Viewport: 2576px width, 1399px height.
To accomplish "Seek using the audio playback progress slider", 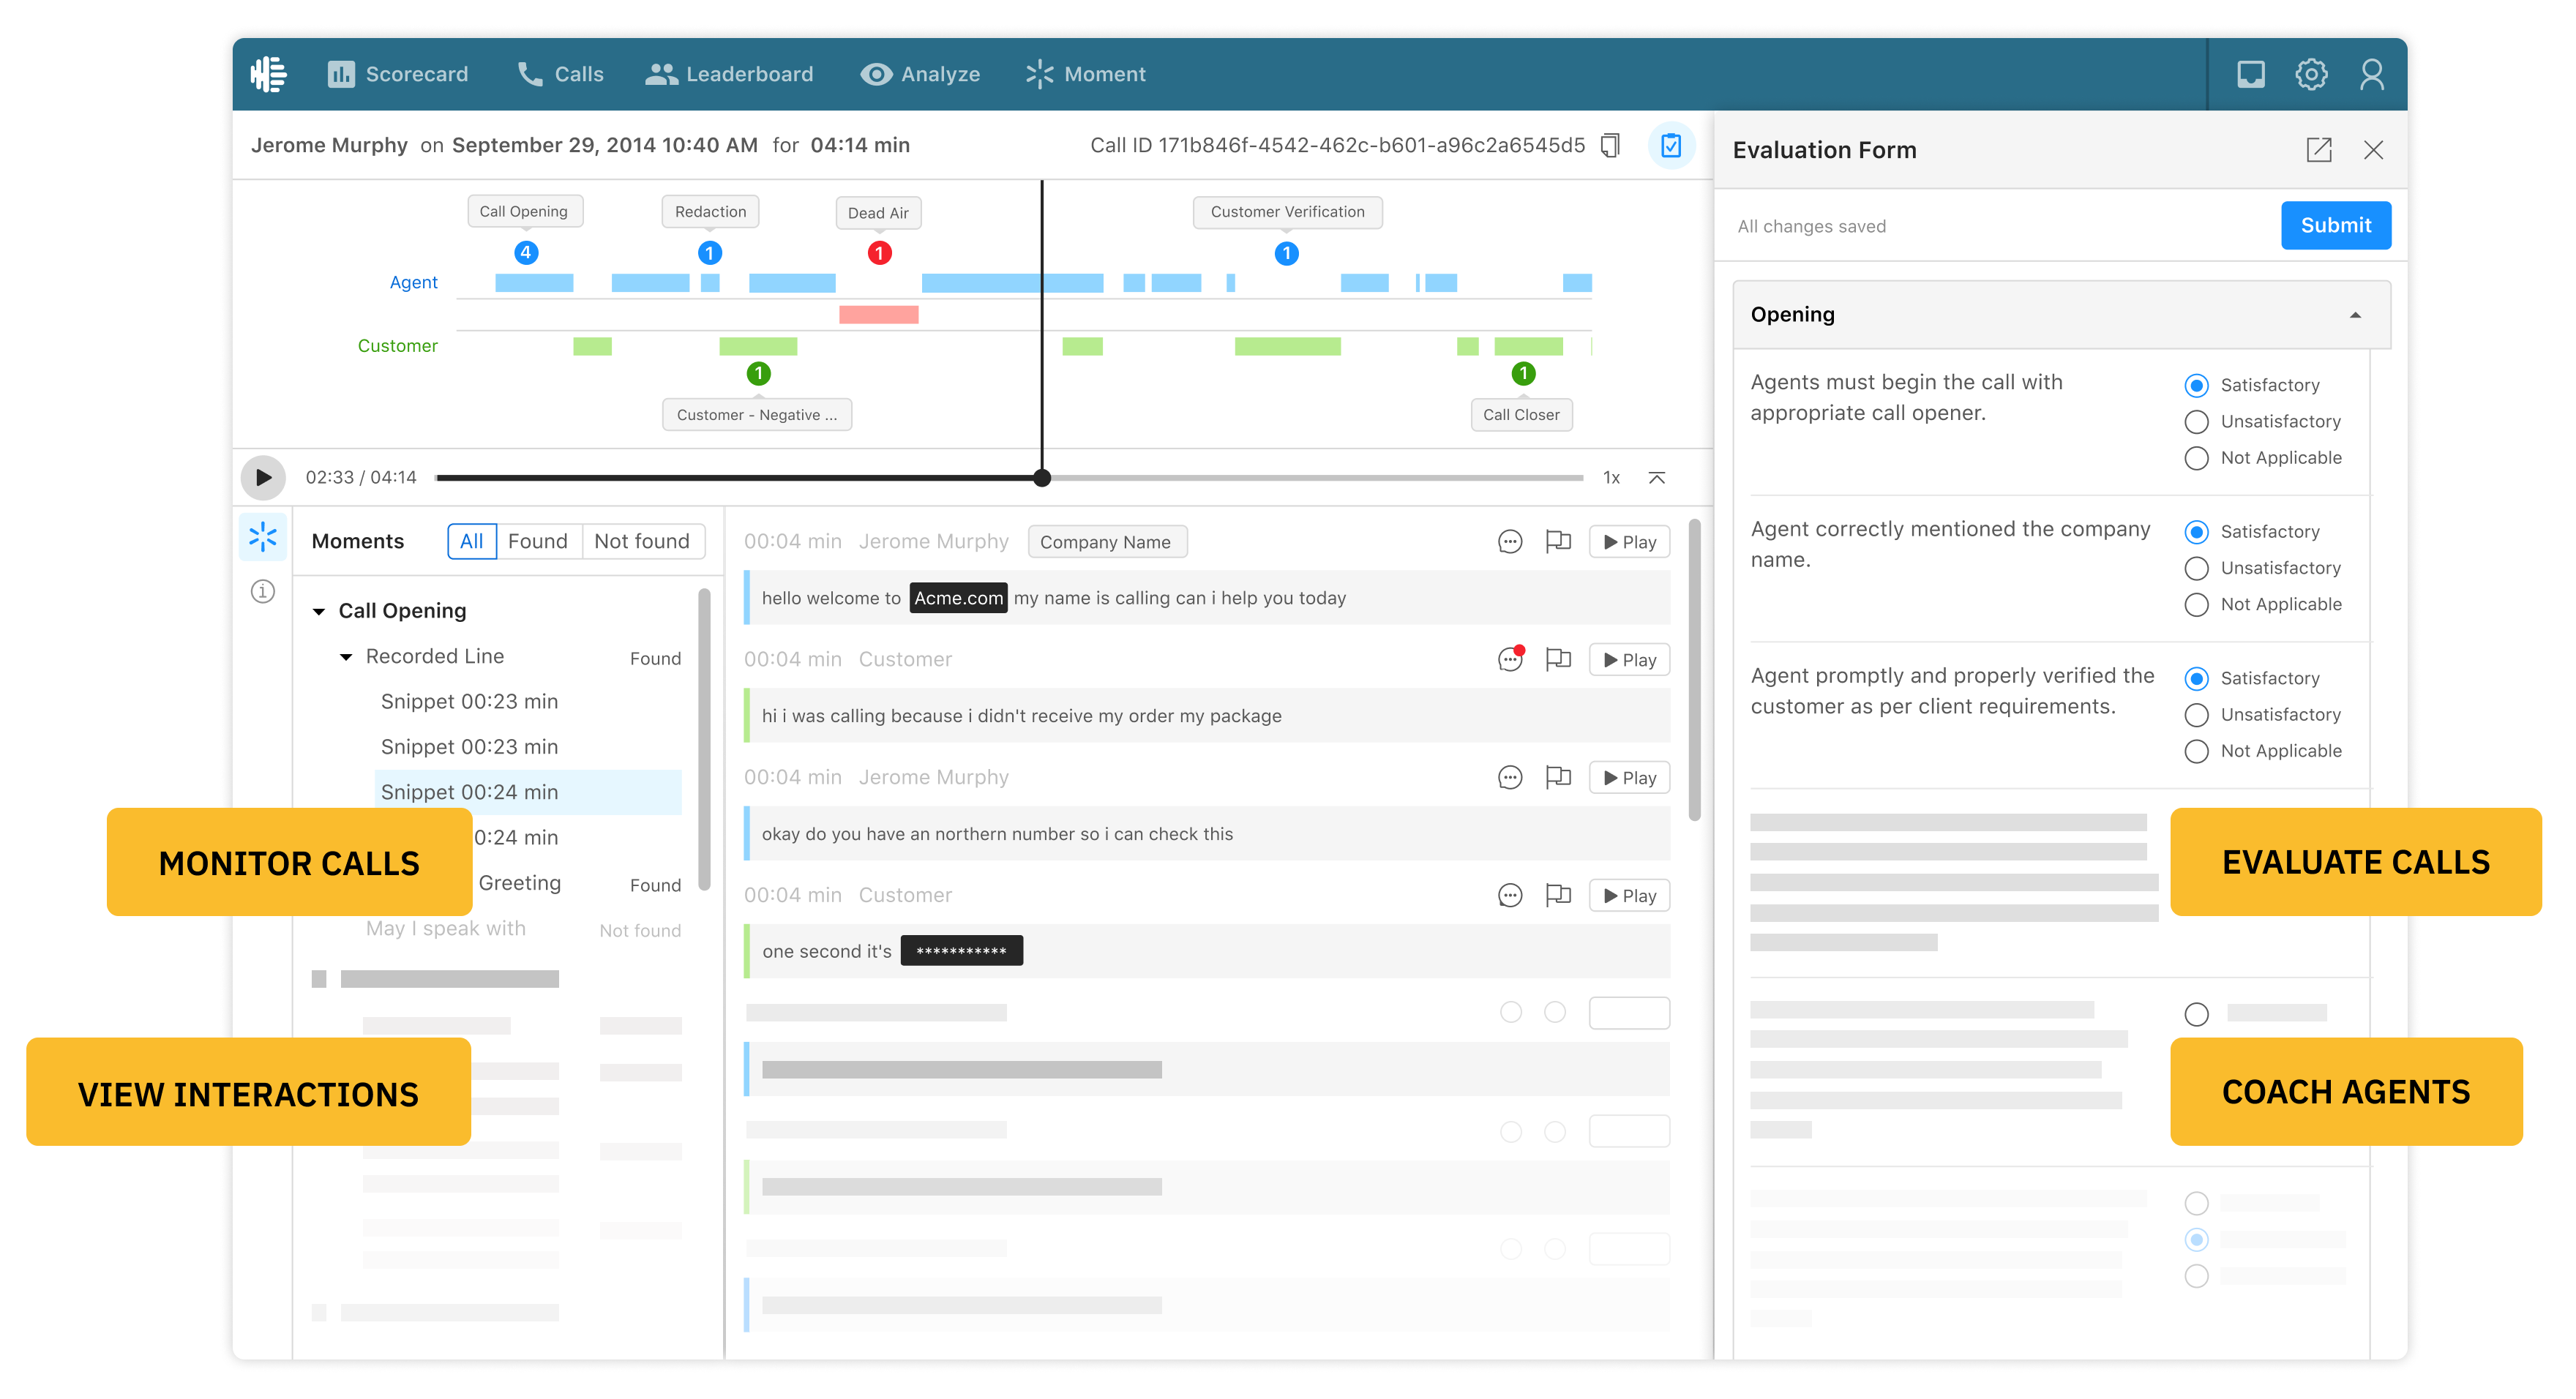I will (x=1043, y=477).
